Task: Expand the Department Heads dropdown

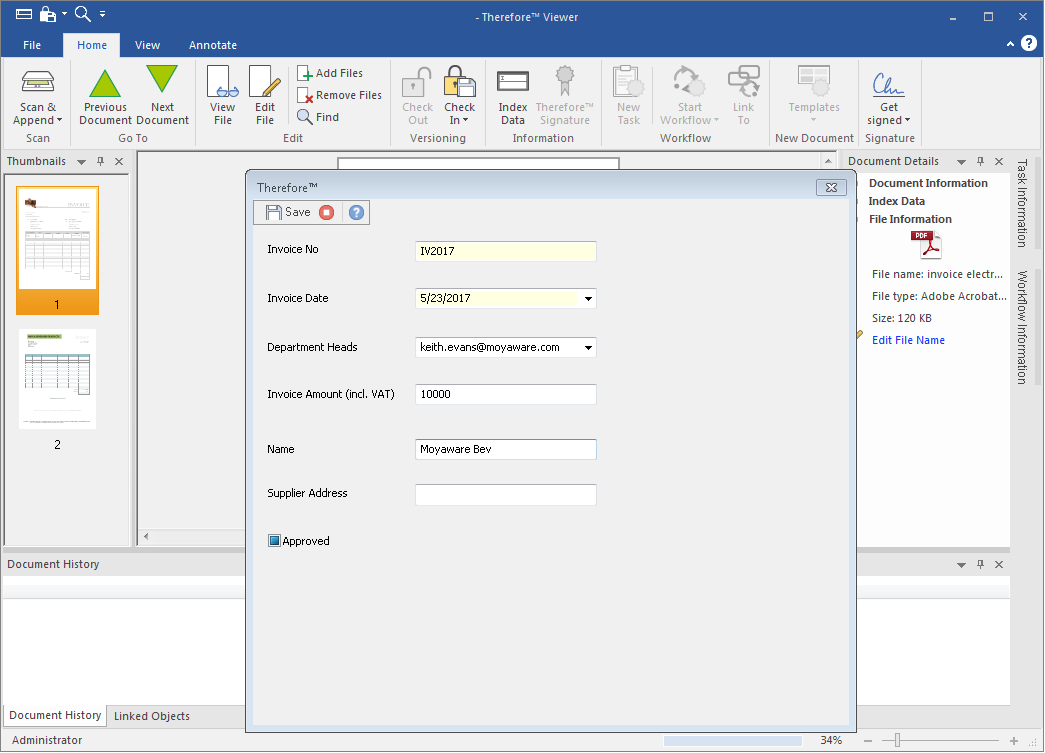Action: pos(588,348)
